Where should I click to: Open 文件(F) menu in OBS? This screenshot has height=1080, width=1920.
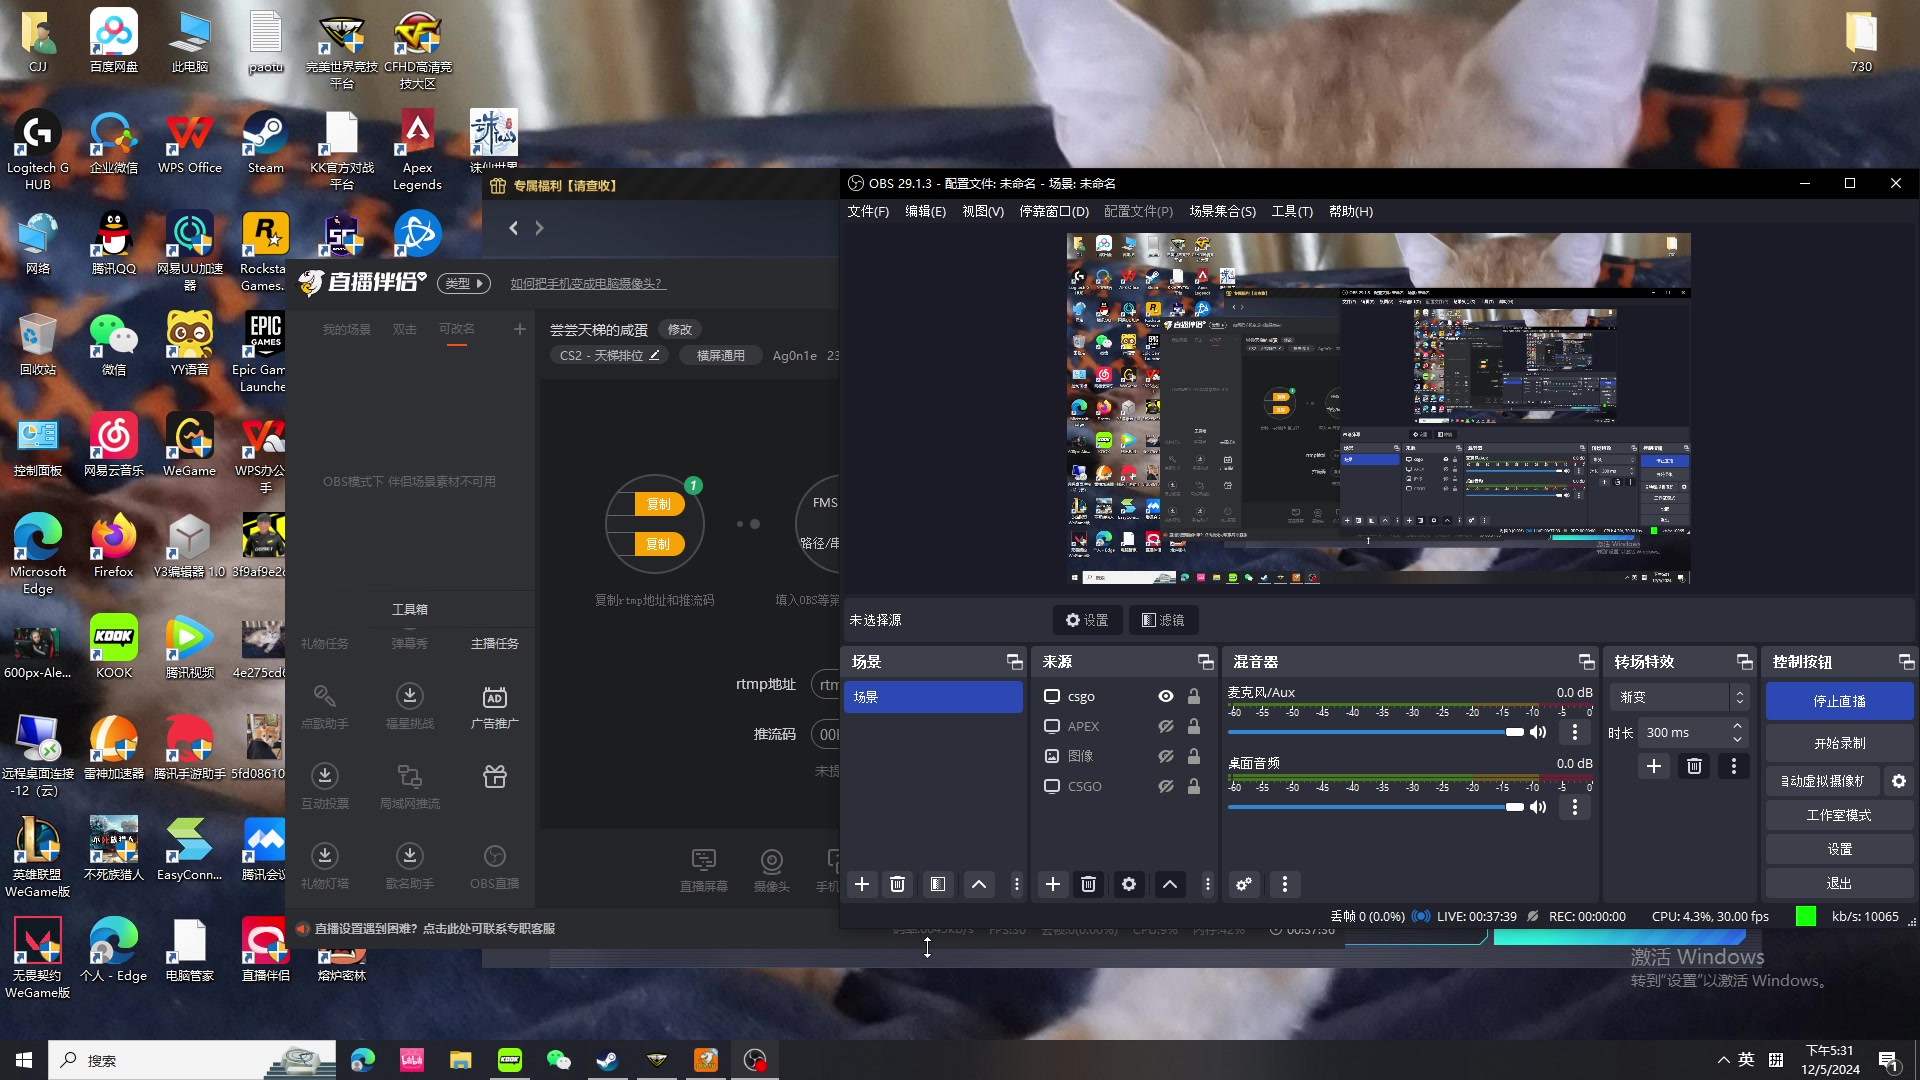tap(867, 211)
